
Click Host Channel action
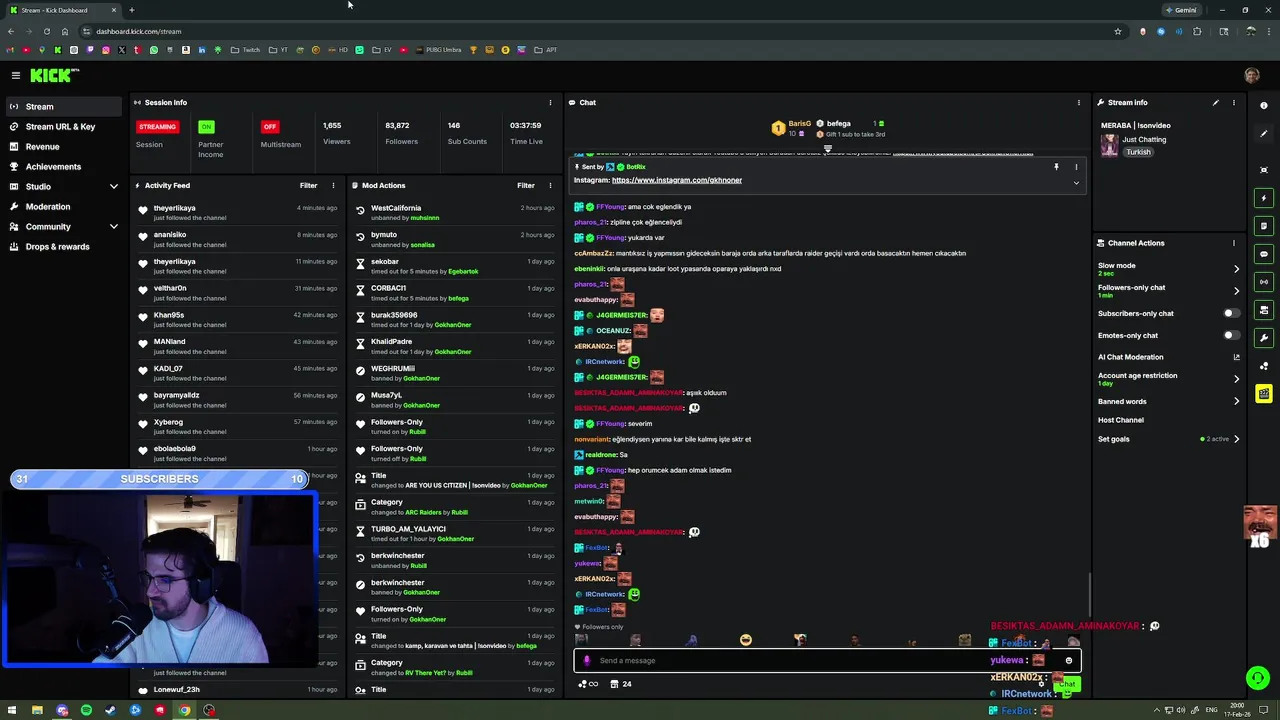point(1120,420)
